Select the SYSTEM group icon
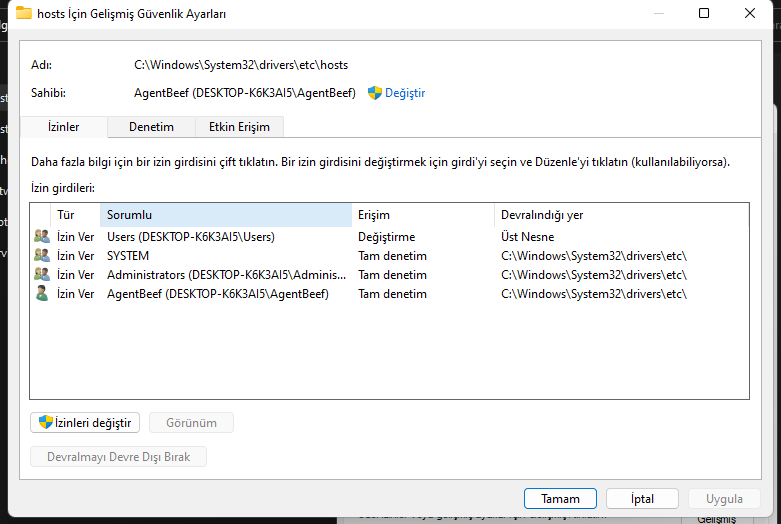The width and height of the screenshot is (781, 524). [x=42, y=256]
